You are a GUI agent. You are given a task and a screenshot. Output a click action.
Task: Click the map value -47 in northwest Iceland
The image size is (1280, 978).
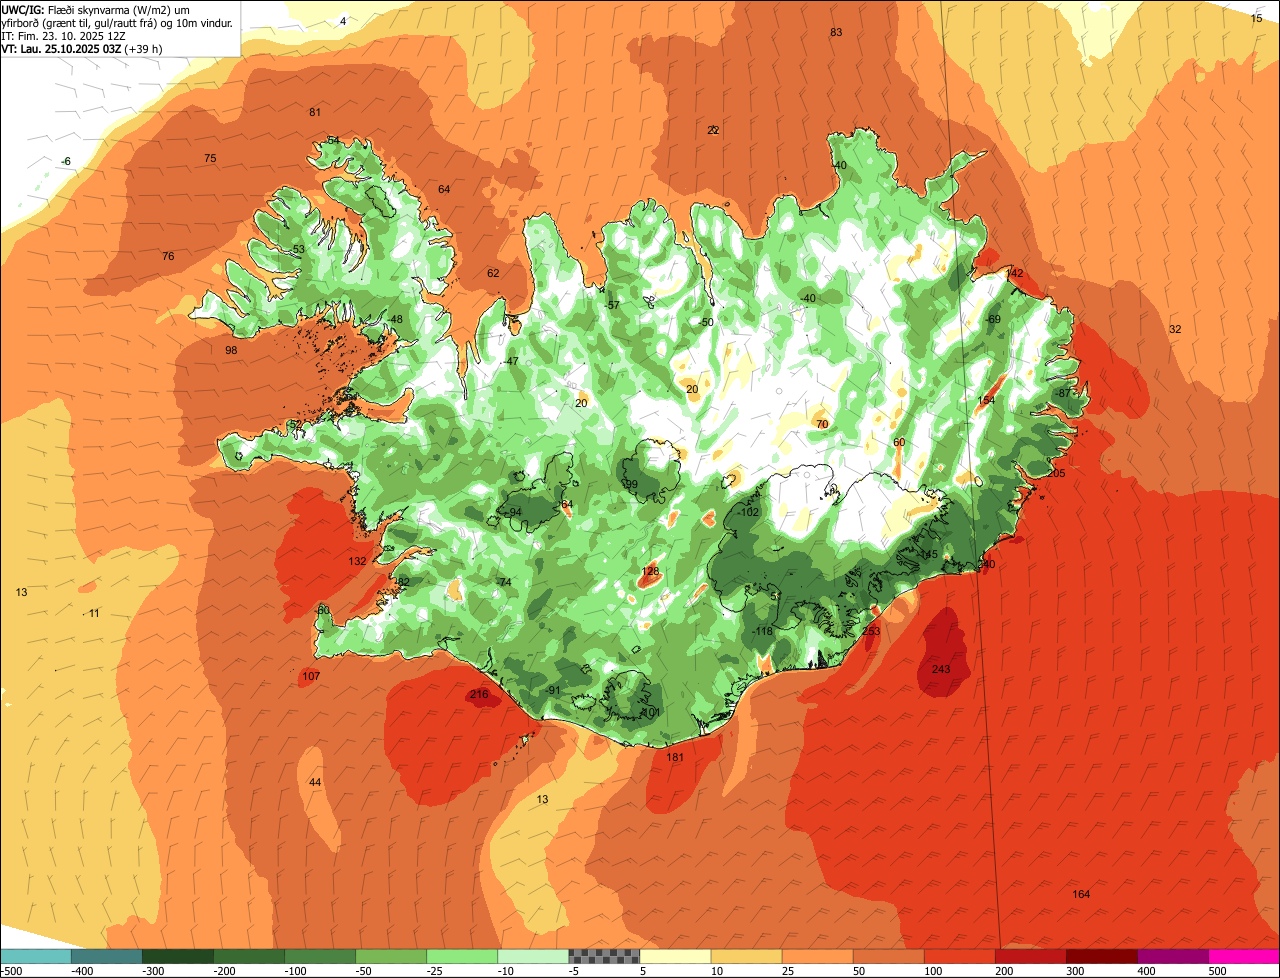click(511, 361)
